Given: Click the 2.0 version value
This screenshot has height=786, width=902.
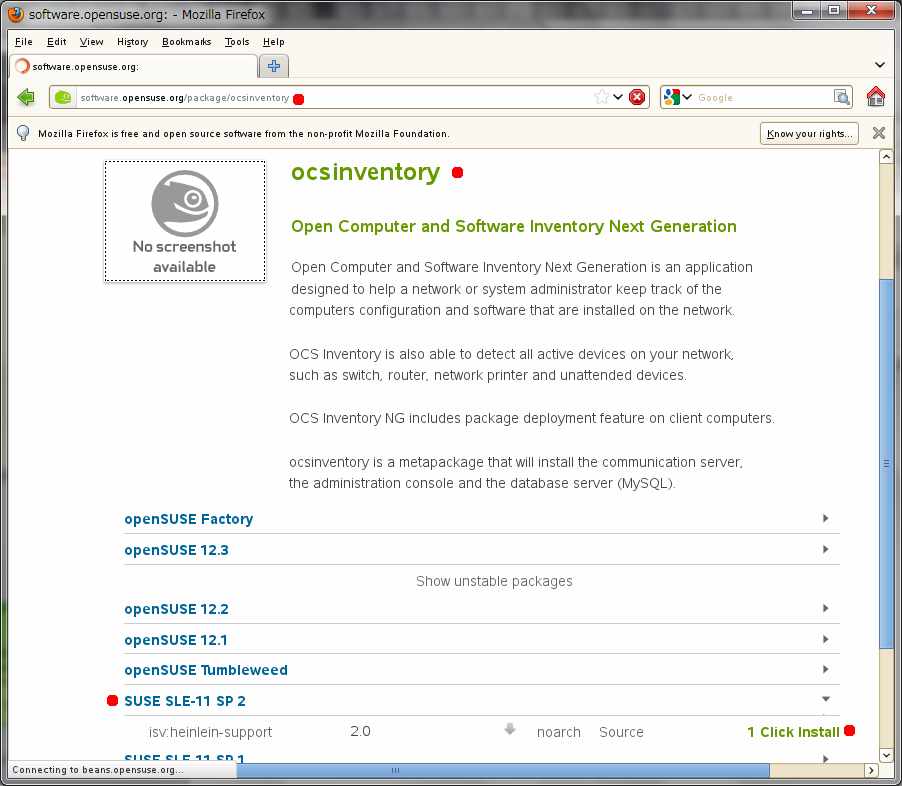Looking at the screenshot, I should coord(360,731).
